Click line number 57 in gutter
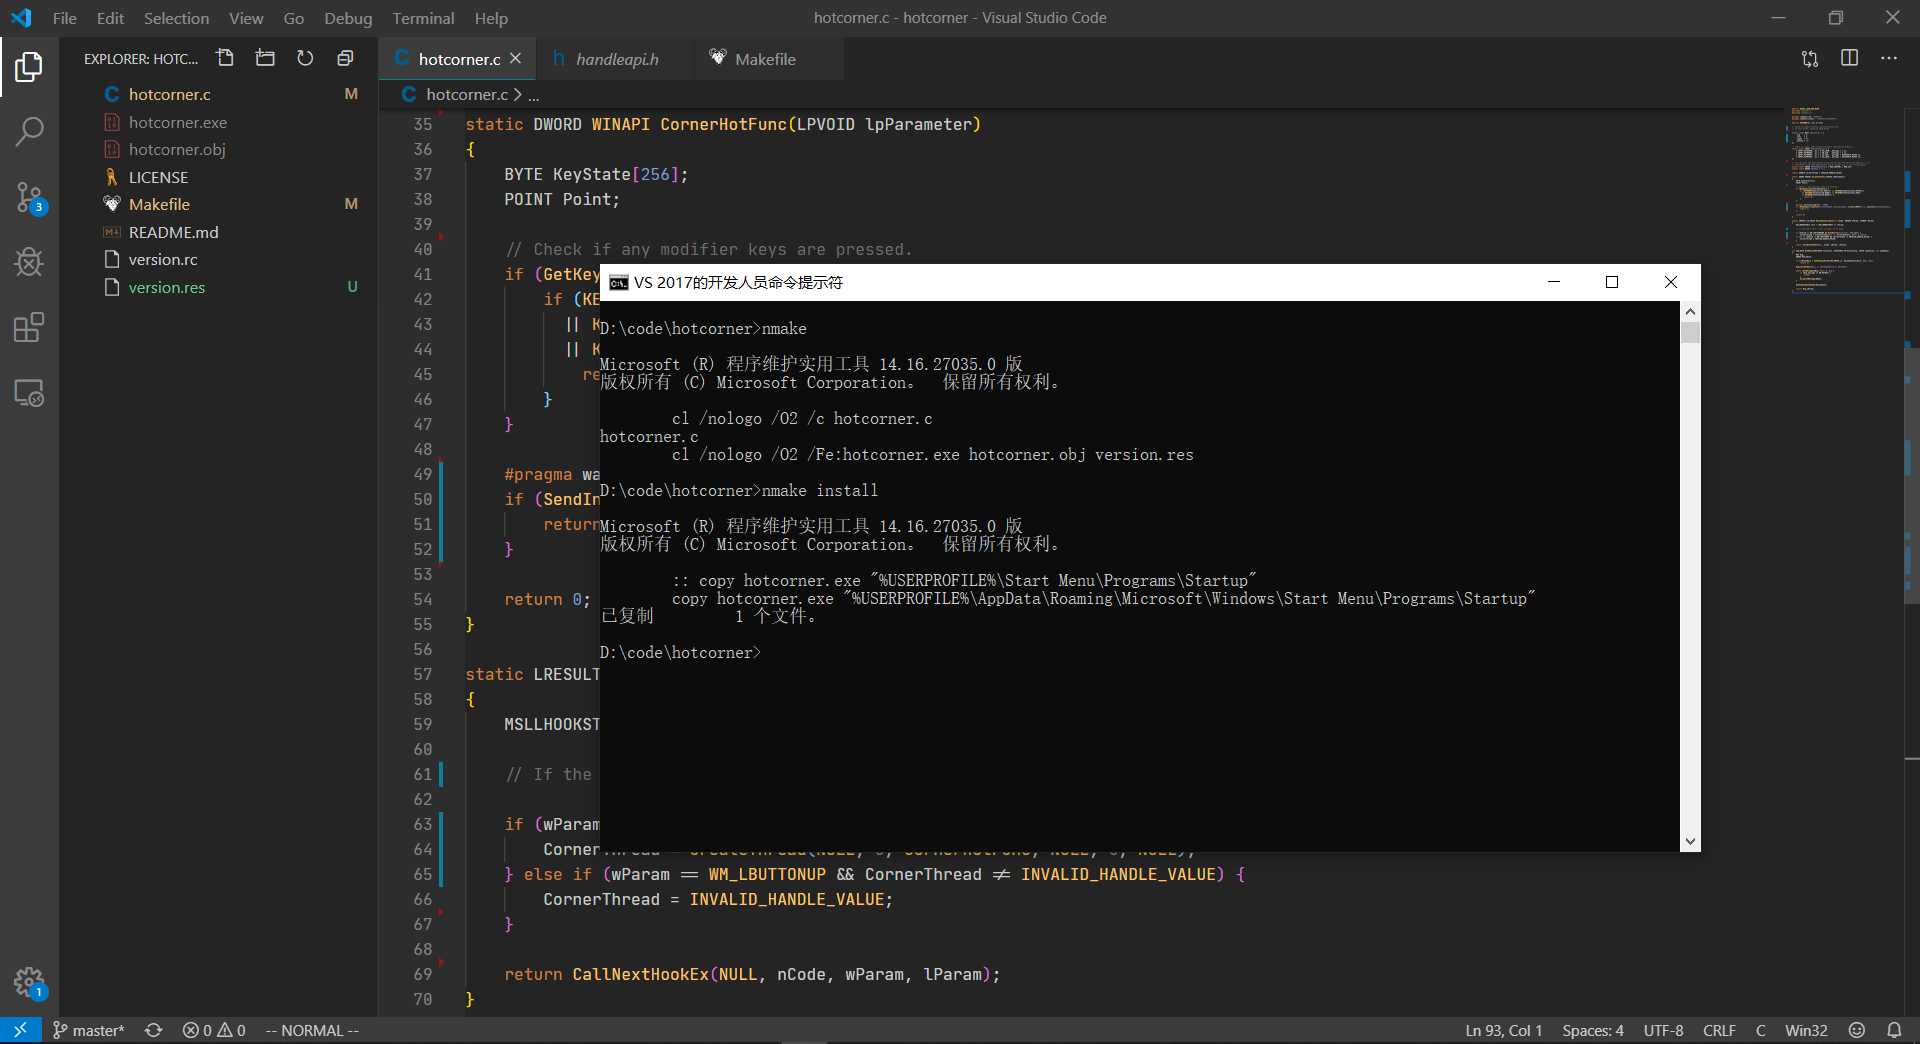The image size is (1920, 1044). point(423,674)
